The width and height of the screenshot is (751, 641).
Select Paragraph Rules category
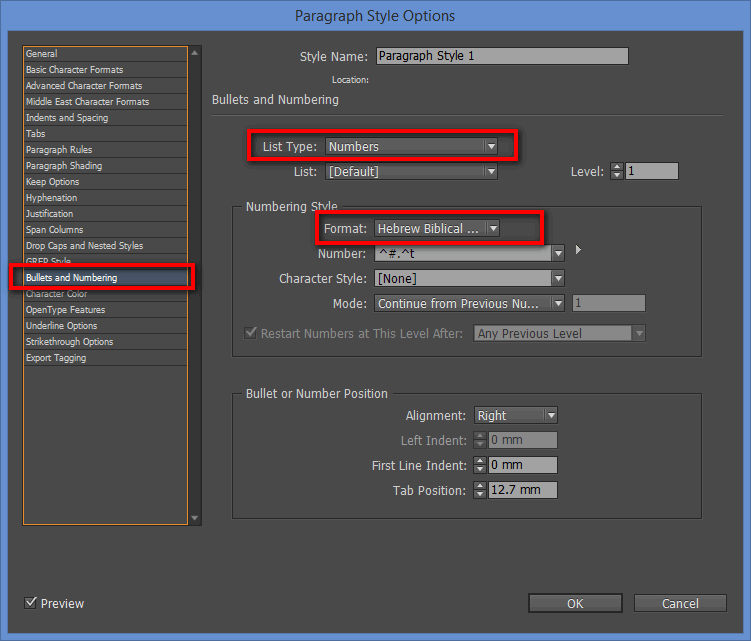[105, 149]
